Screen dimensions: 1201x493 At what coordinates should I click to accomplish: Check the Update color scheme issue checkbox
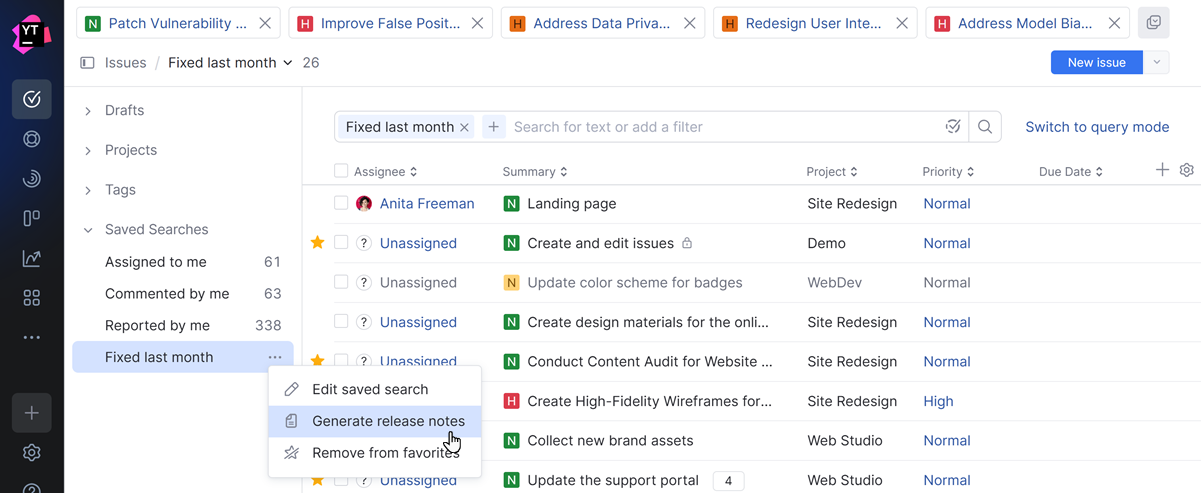pyautogui.click(x=341, y=282)
